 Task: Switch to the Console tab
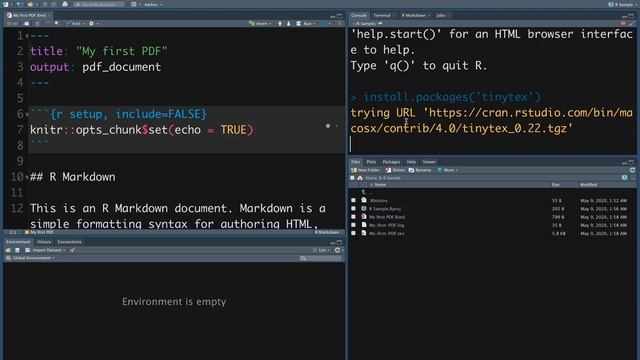pos(359,16)
